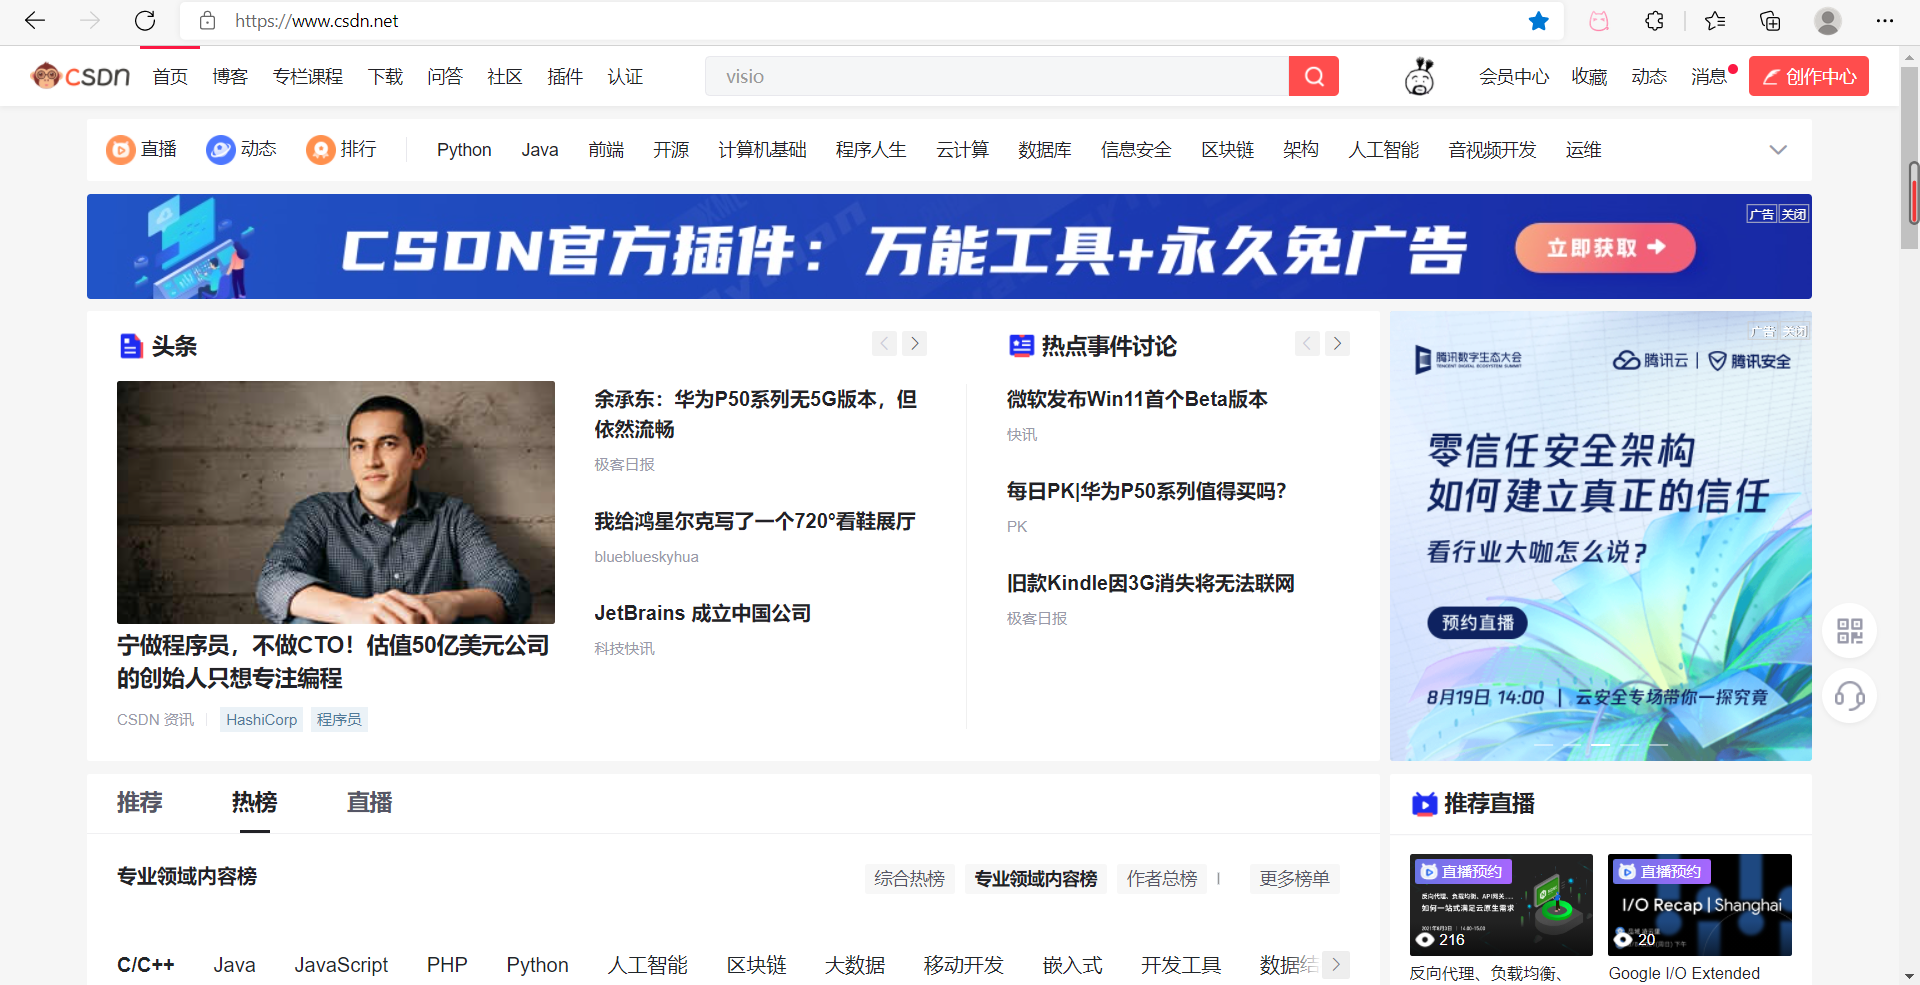The height and width of the screenshot is (985, 1920).
Task: Switch to 作者总榜 view
Action: click(1161, 878)
